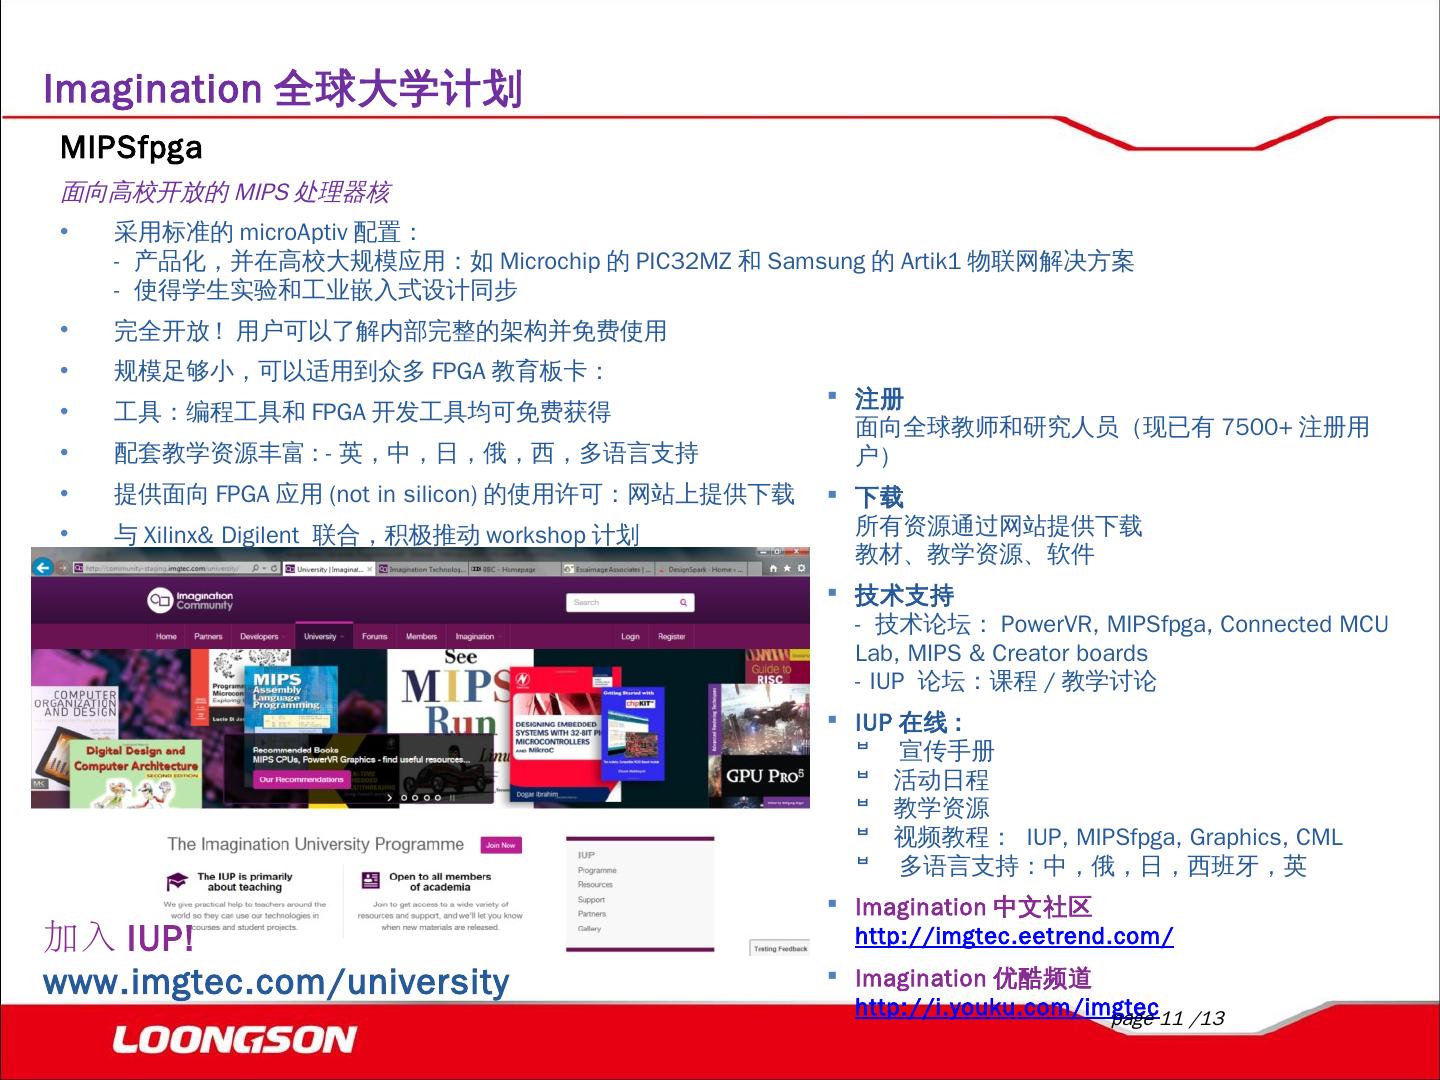This screenshot has height=1080, width=1440.
Task: Click the Login link
Action: click(630, 637)
